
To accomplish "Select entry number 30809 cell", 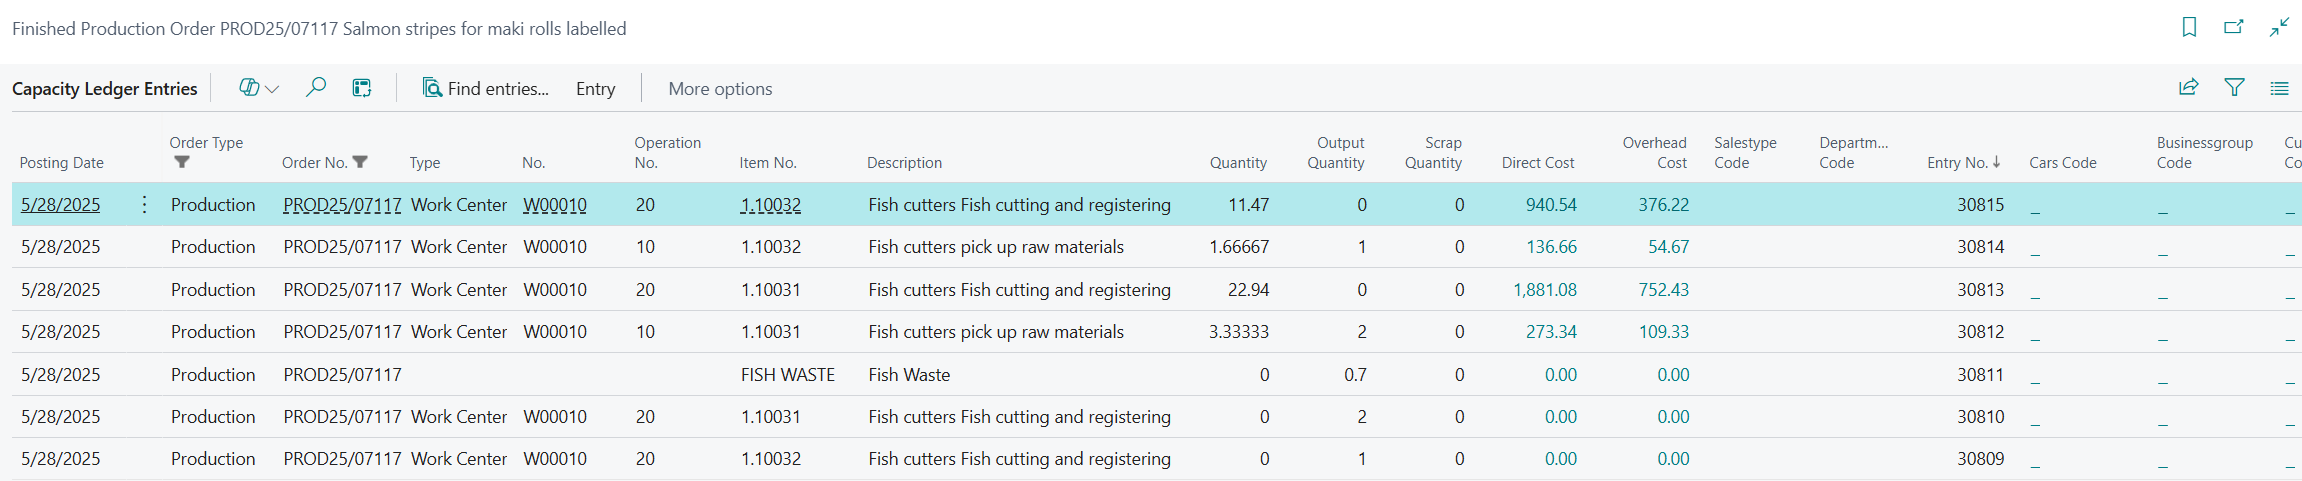I will [x=1980, y=458].
